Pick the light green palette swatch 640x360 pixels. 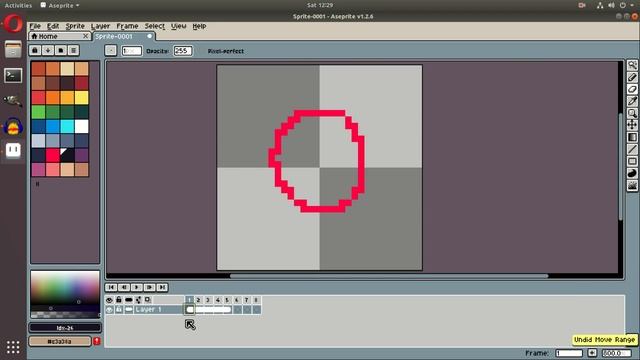tap(38, 112)
